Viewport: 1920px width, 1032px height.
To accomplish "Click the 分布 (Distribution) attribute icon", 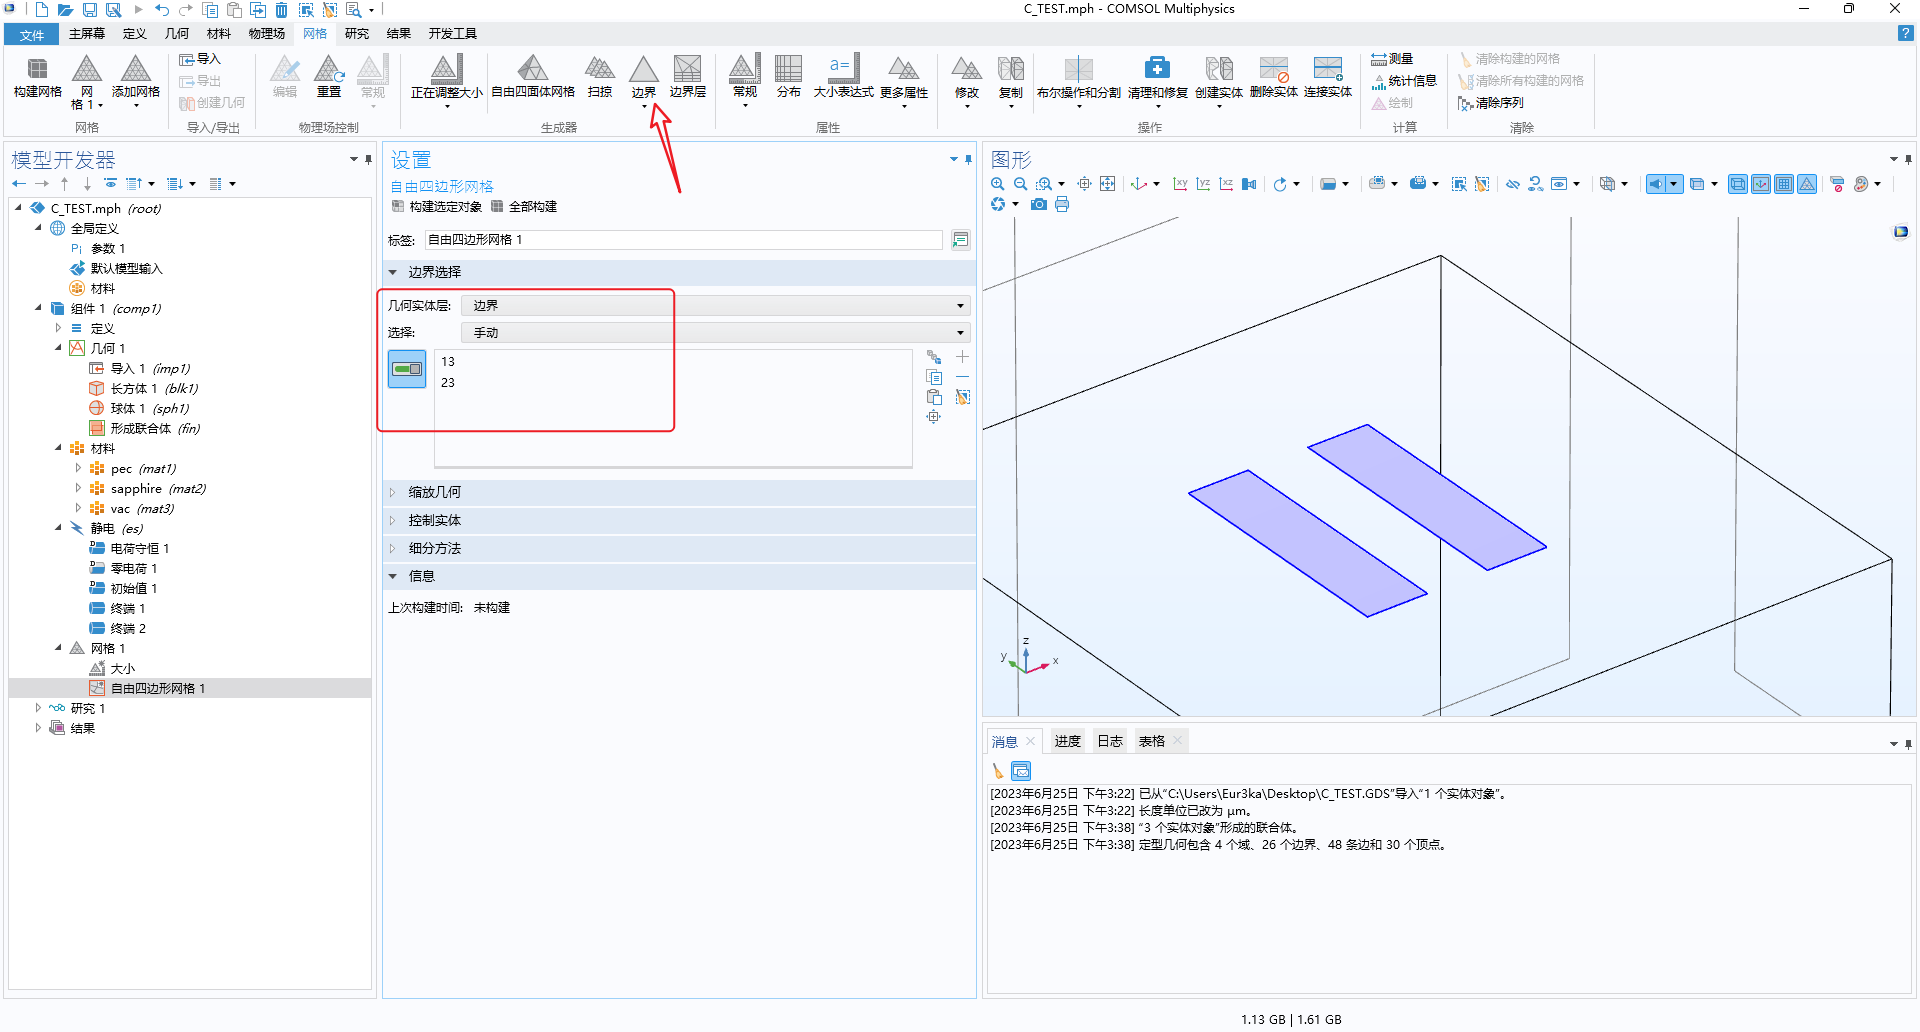I will pyautogui.click(x=788, y=76).
